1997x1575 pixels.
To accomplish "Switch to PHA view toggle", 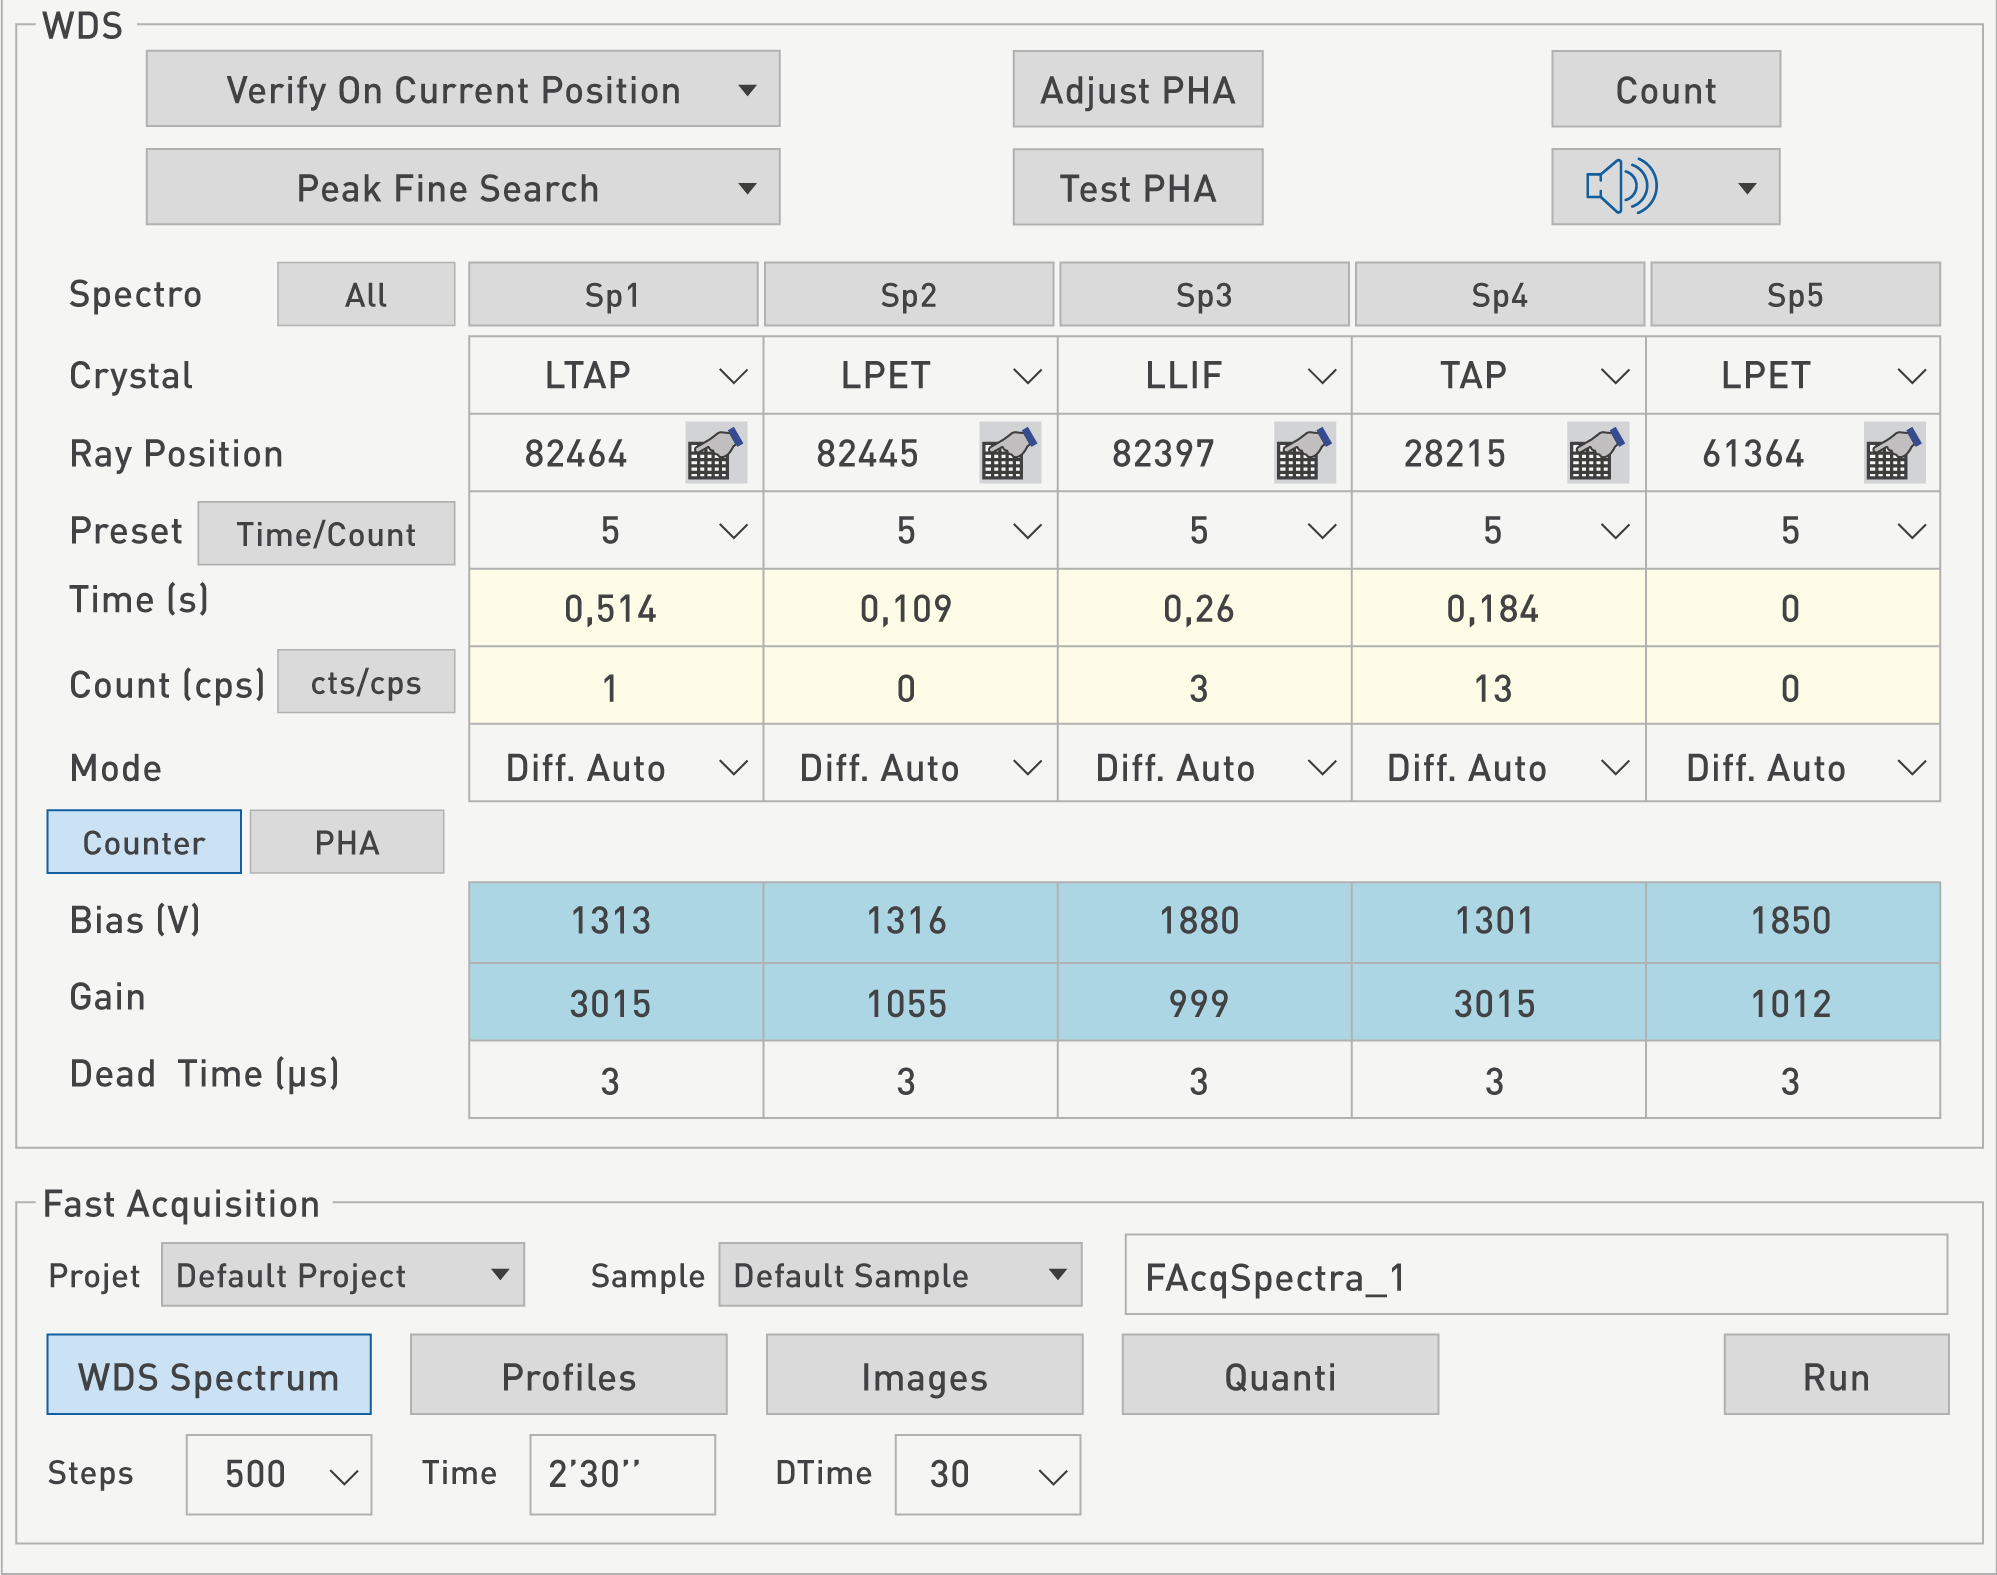I will click(x=346, y=842).
